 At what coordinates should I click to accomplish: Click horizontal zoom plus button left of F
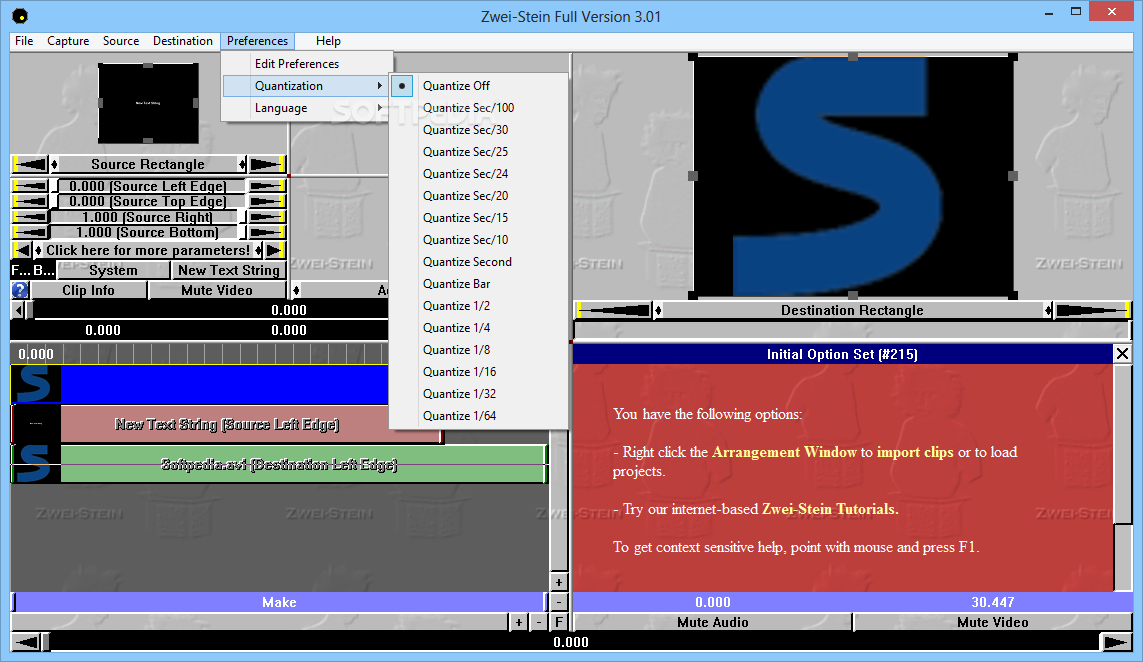point(518,623)
